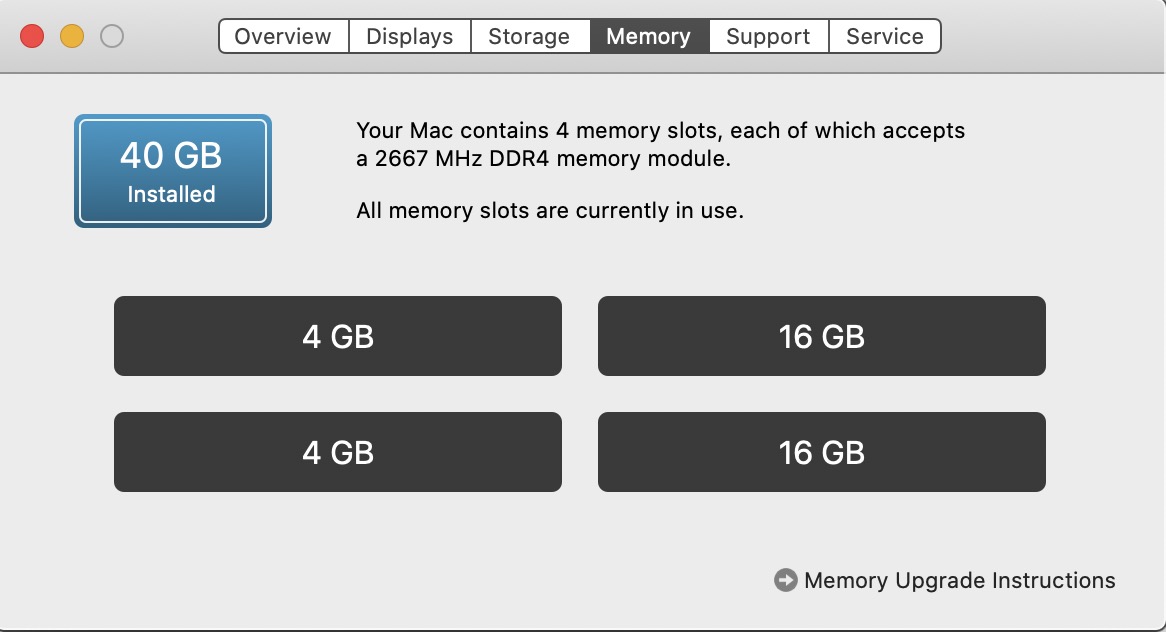View the Service tab
1166x632 pixels.
tap(884, 37)
